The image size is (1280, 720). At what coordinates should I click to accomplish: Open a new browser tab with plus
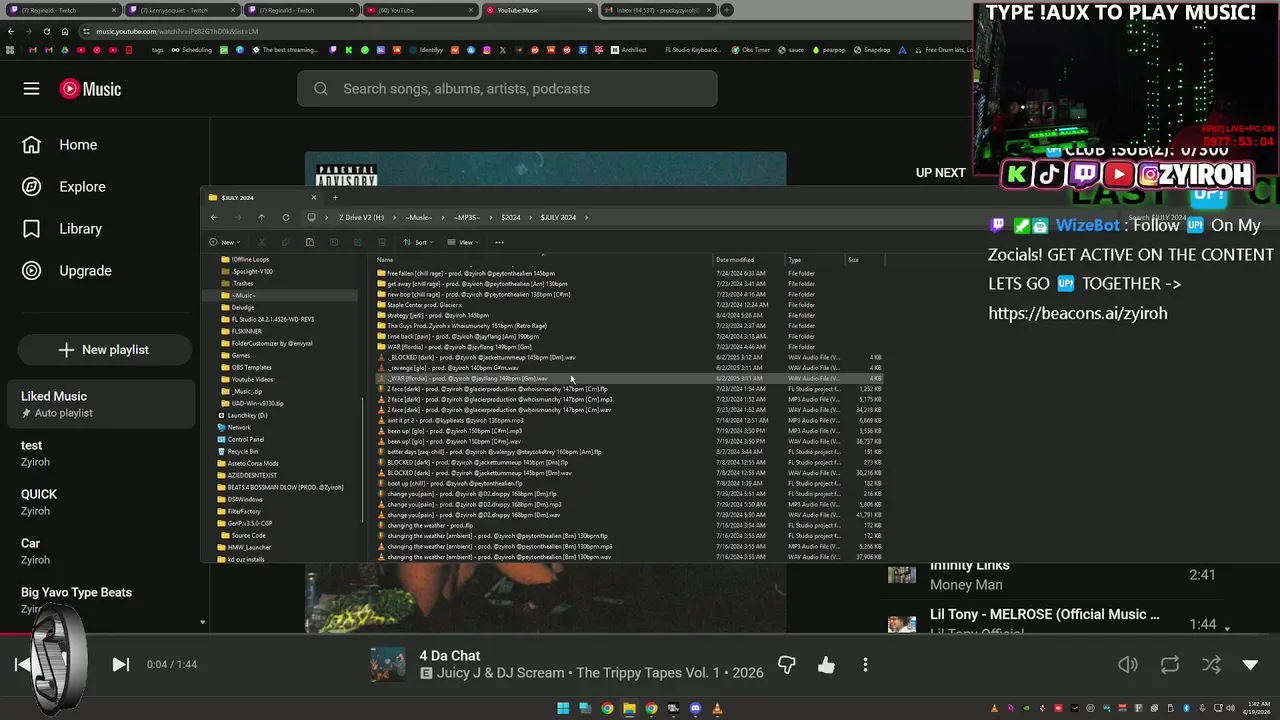click(x=727, y=10)
